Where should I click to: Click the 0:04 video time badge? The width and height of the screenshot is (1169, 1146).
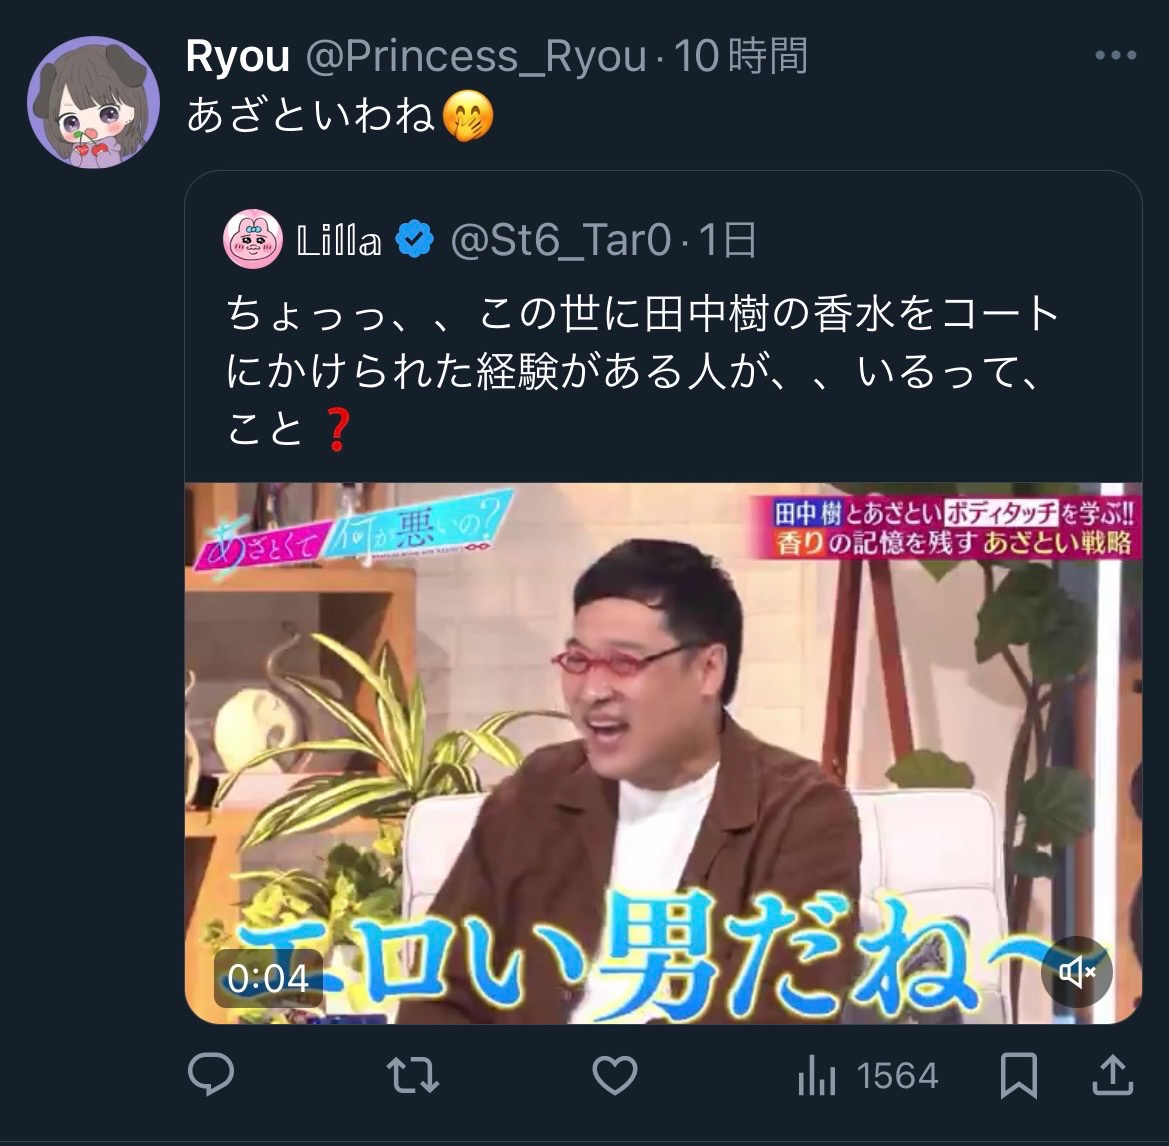[x=268, y=978]
